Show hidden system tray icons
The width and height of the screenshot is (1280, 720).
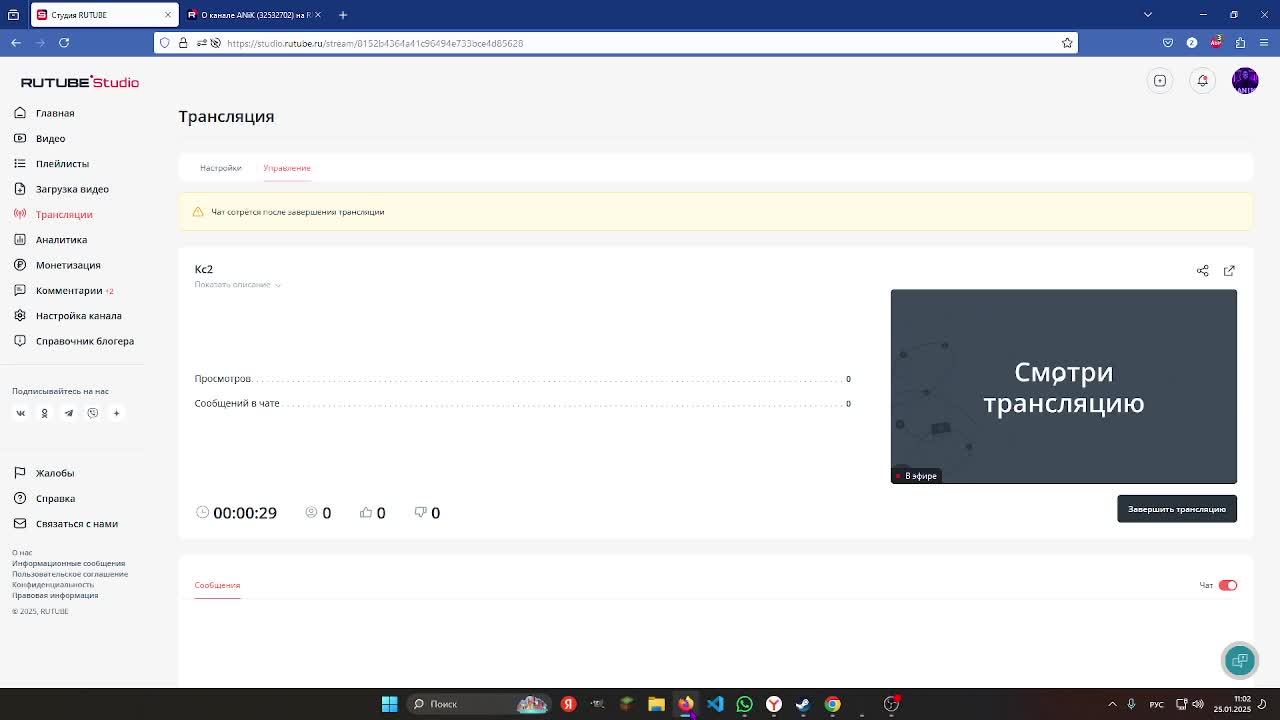[1112, 704]
